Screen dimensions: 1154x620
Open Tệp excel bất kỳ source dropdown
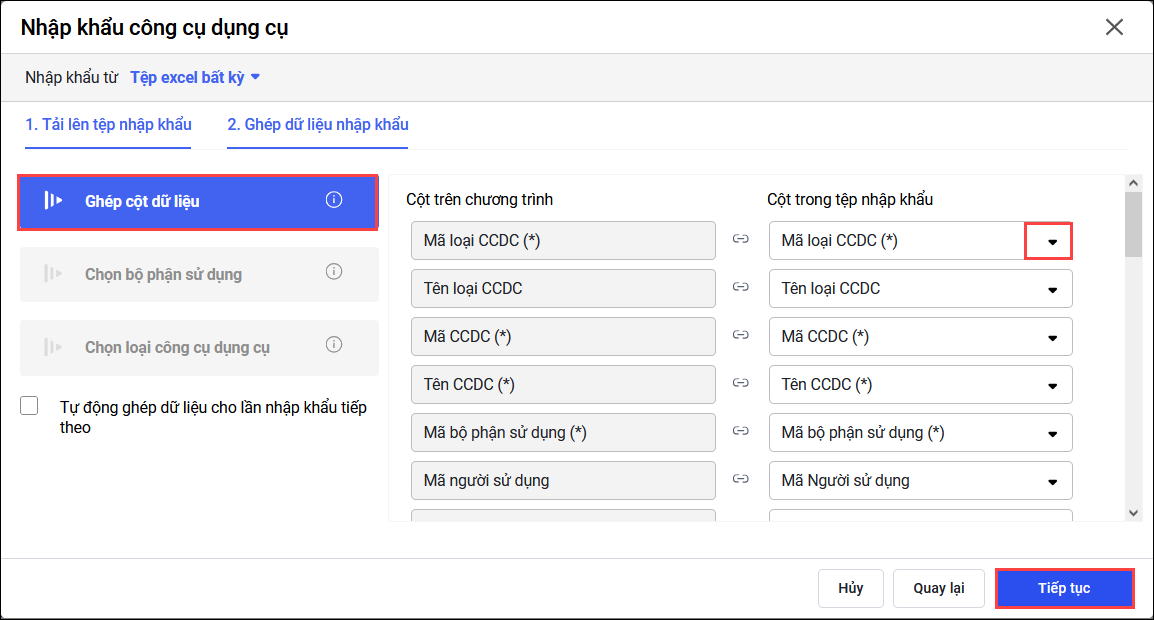[x=196, y=77]
